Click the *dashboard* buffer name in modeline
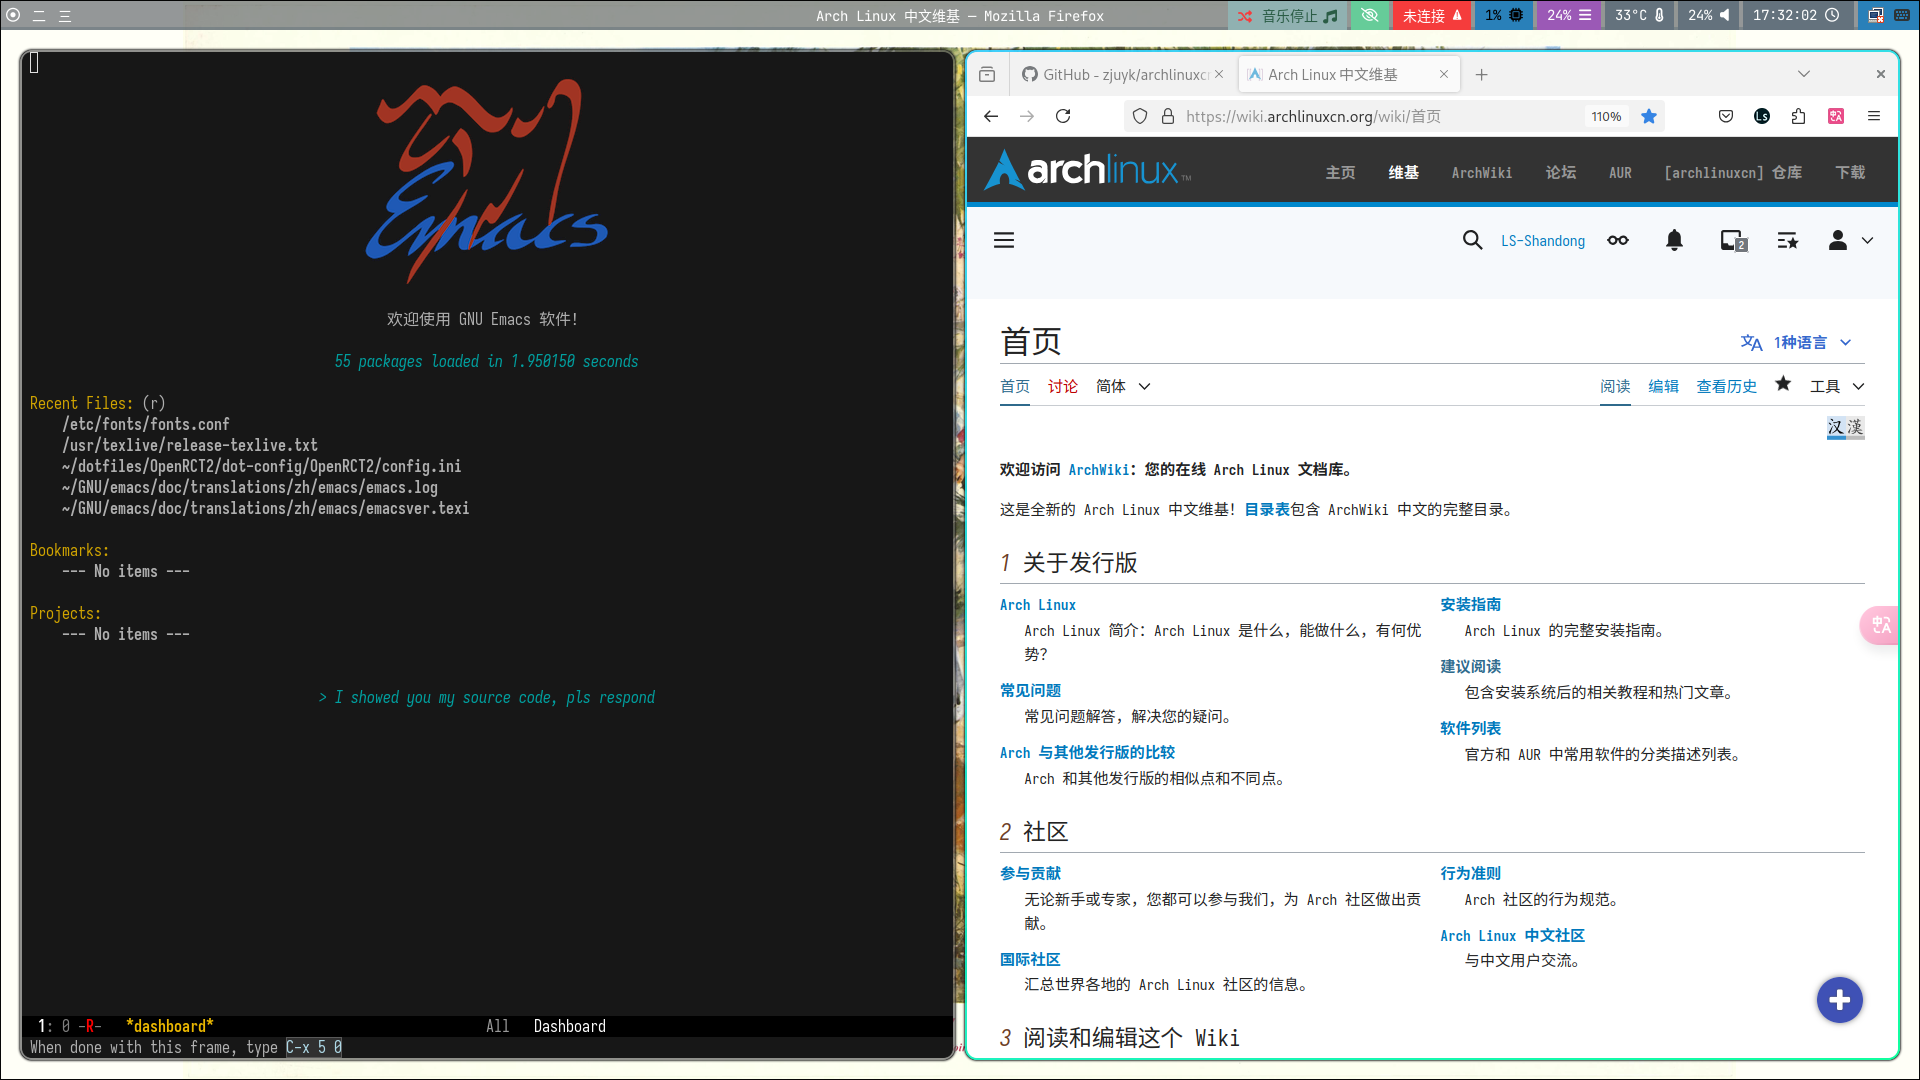Viewport: 1920px width, 1080px height. tap(170, 1026)
